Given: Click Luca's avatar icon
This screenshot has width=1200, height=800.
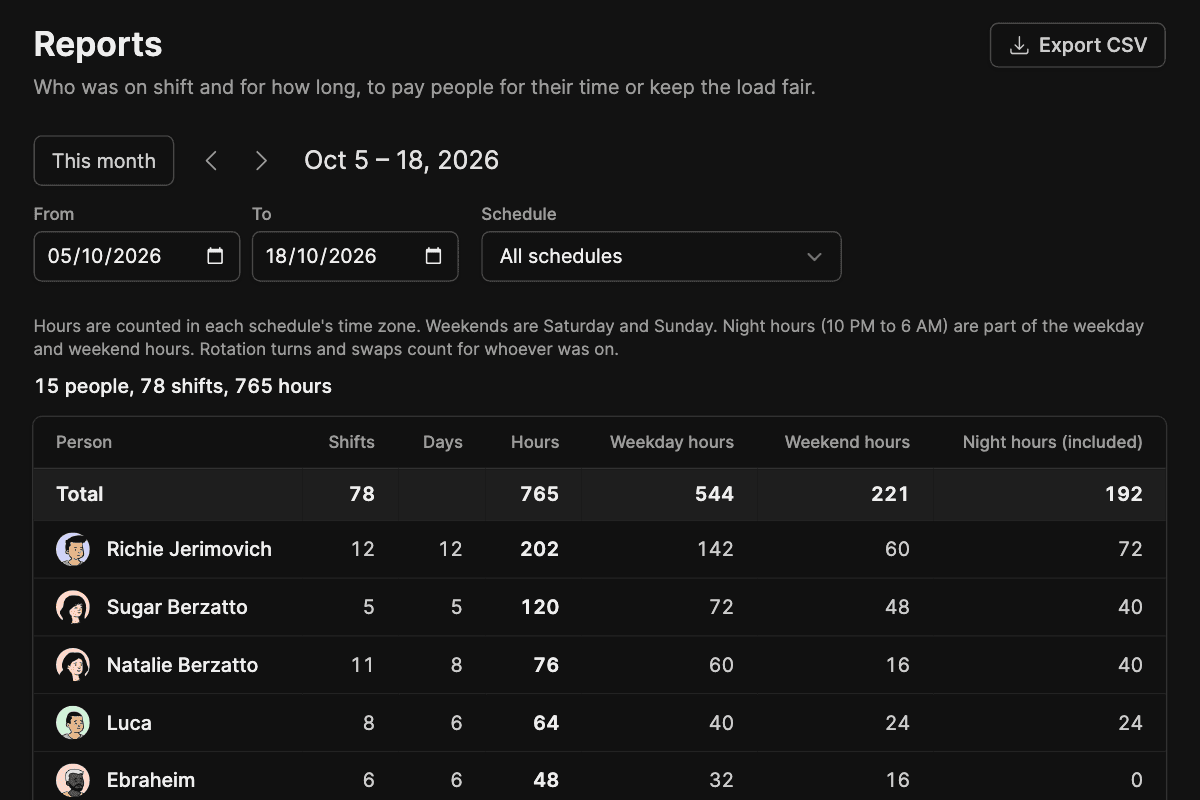Looking at the screenshot, I should [73, 723].
